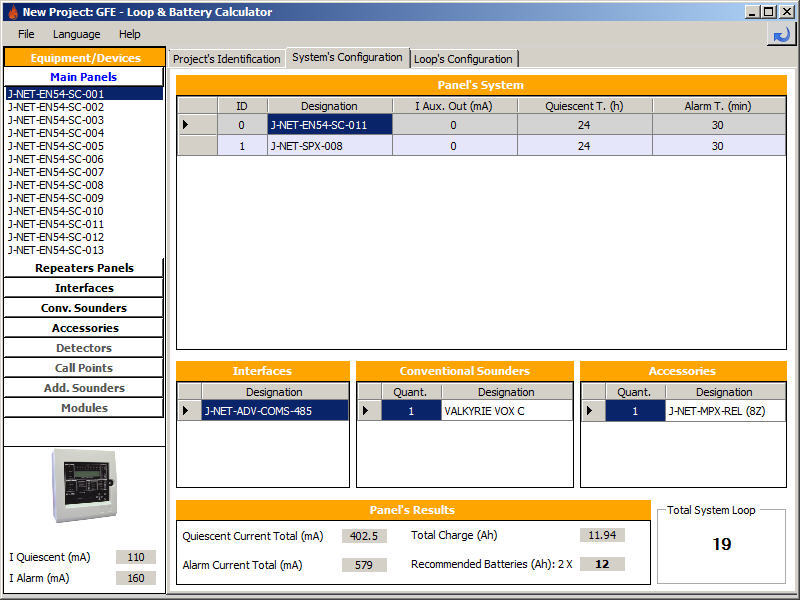
Task: Click the Repeaters Panels header
Action: pos(83,268)
